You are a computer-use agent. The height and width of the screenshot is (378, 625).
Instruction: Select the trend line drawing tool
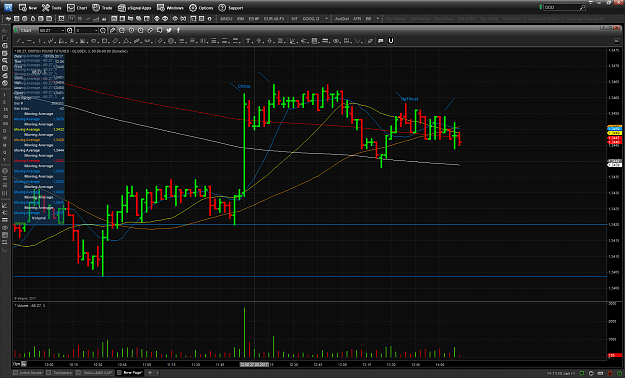18,41
